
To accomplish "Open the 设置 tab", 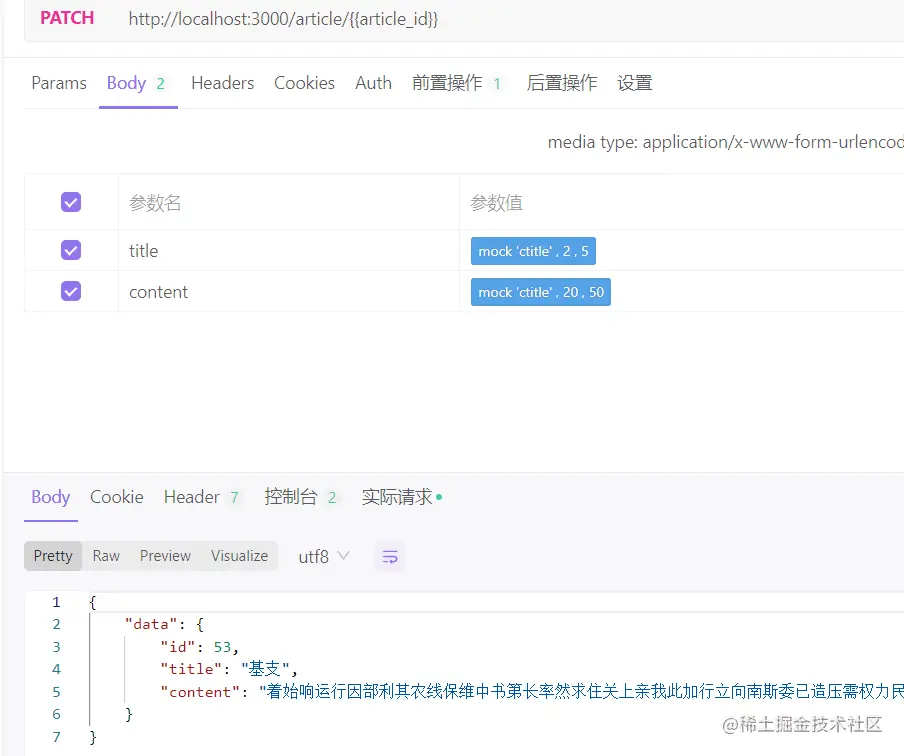I will (x=634, y=83).
